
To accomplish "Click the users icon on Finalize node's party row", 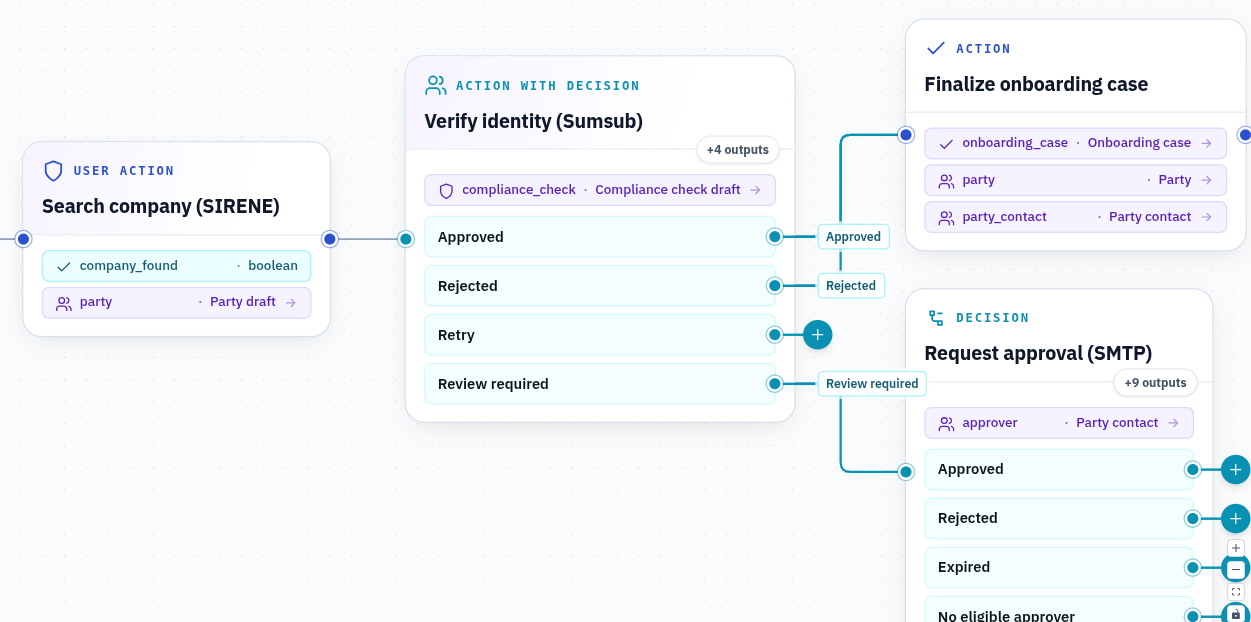I will (x=946, y=180).
